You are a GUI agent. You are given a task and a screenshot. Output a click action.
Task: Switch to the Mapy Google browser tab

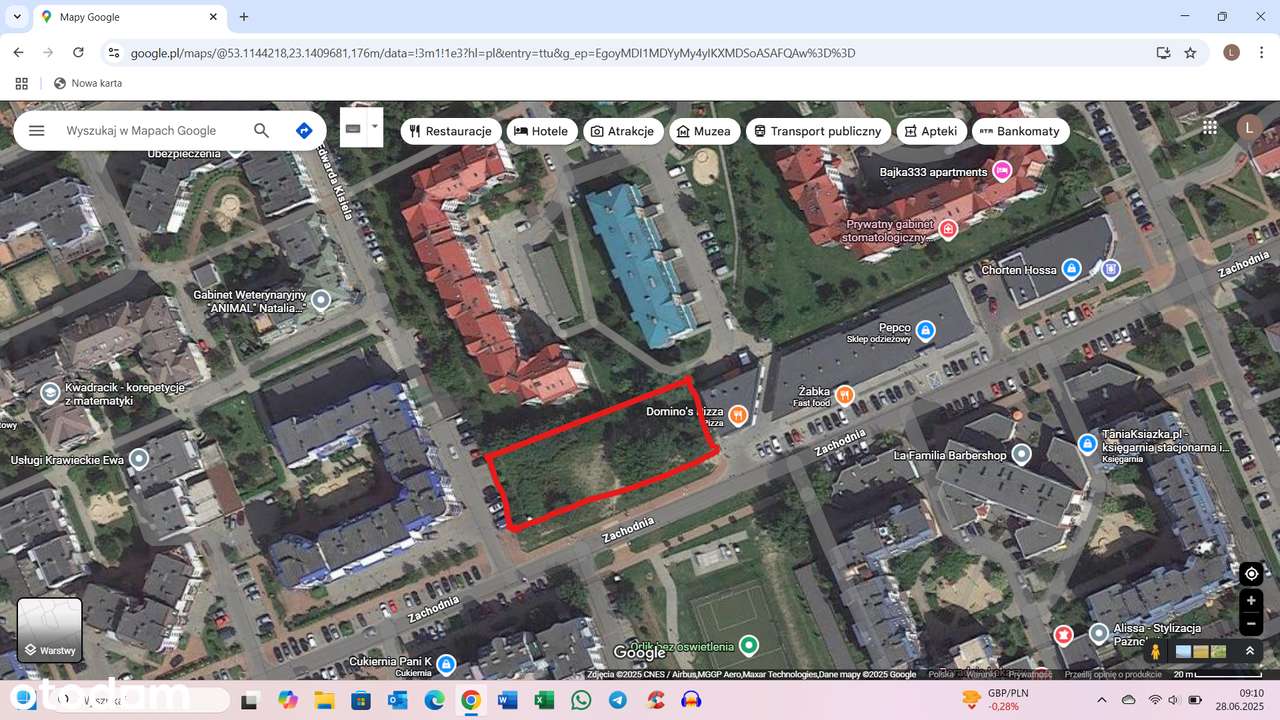coord(130,17)
